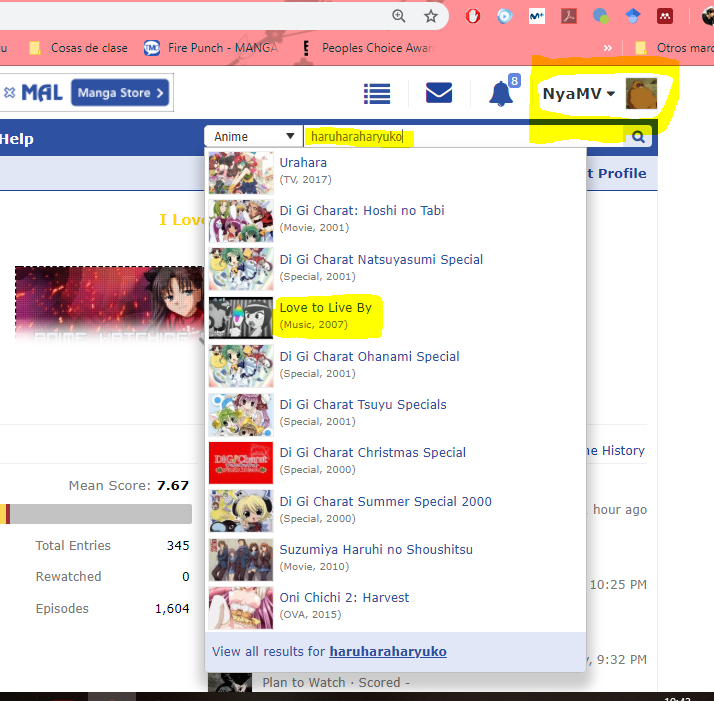Open the Help menu item
This screenshot has height=701, width=714.
click(x=16, y=138)
